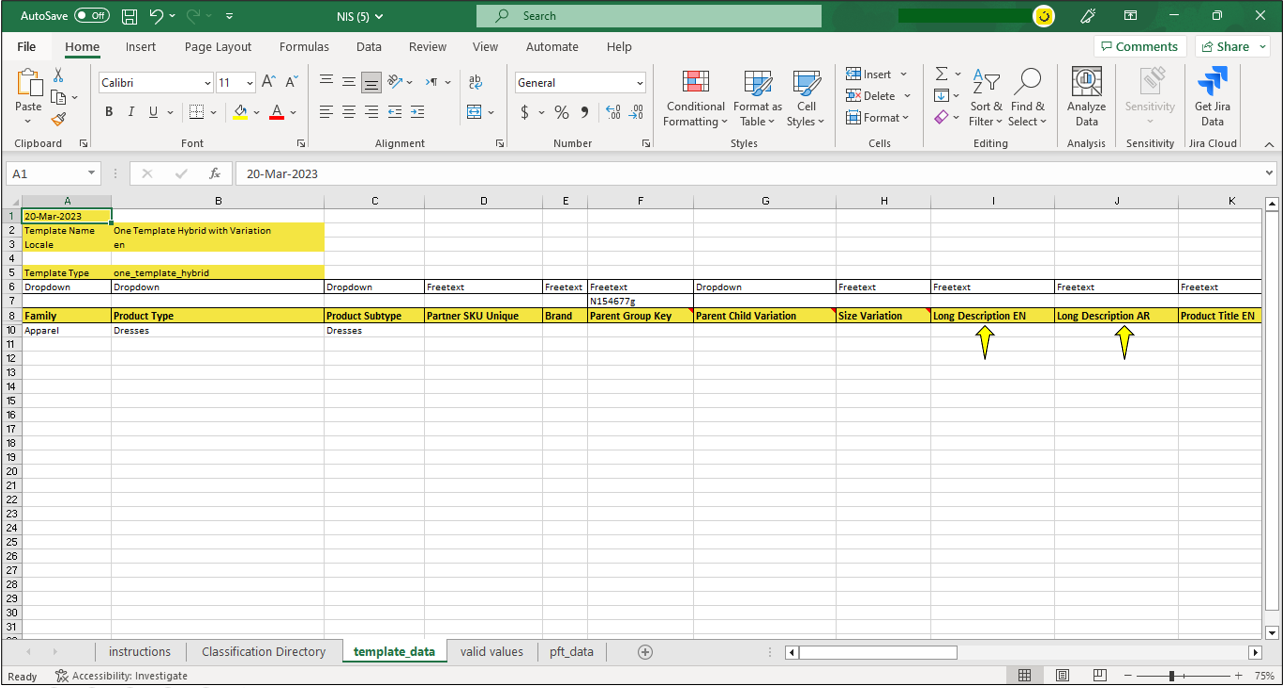Screen dimensions: 1286x688
Task: Apply percent style number format
Action: 562,113
